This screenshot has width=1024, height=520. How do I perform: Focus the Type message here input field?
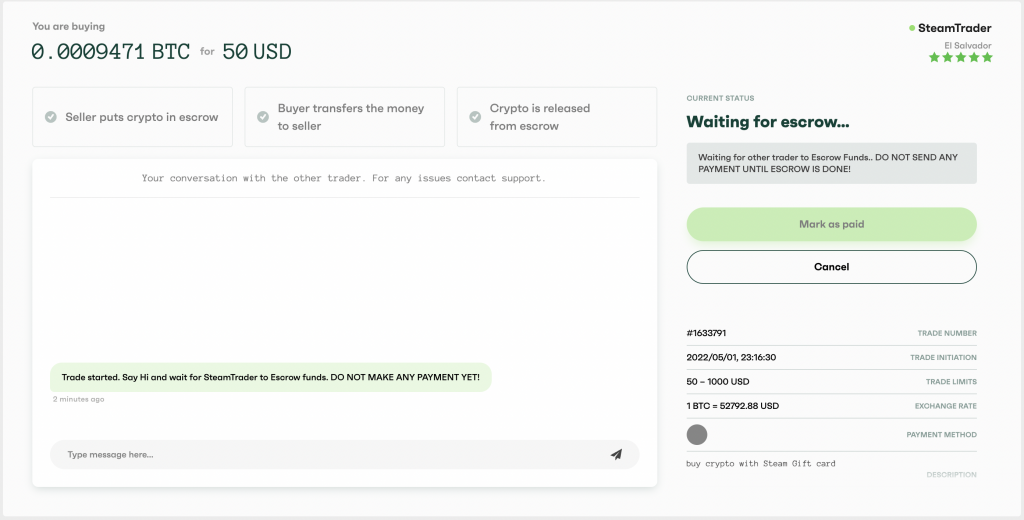pos(330,454)
